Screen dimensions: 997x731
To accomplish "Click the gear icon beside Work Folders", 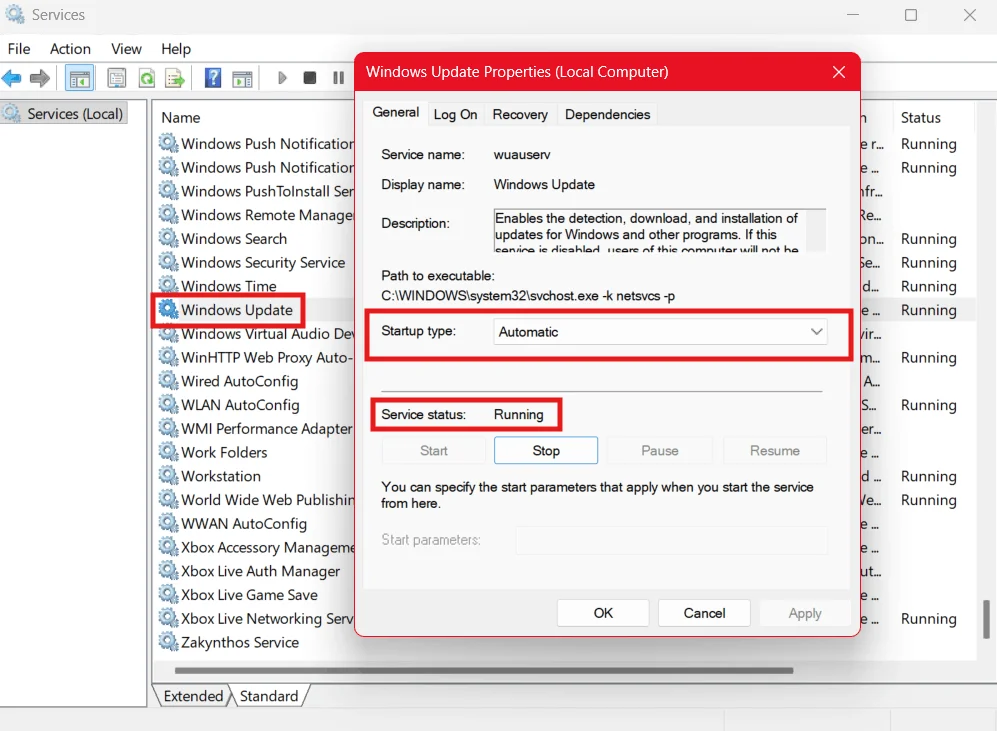I will 168,451.
